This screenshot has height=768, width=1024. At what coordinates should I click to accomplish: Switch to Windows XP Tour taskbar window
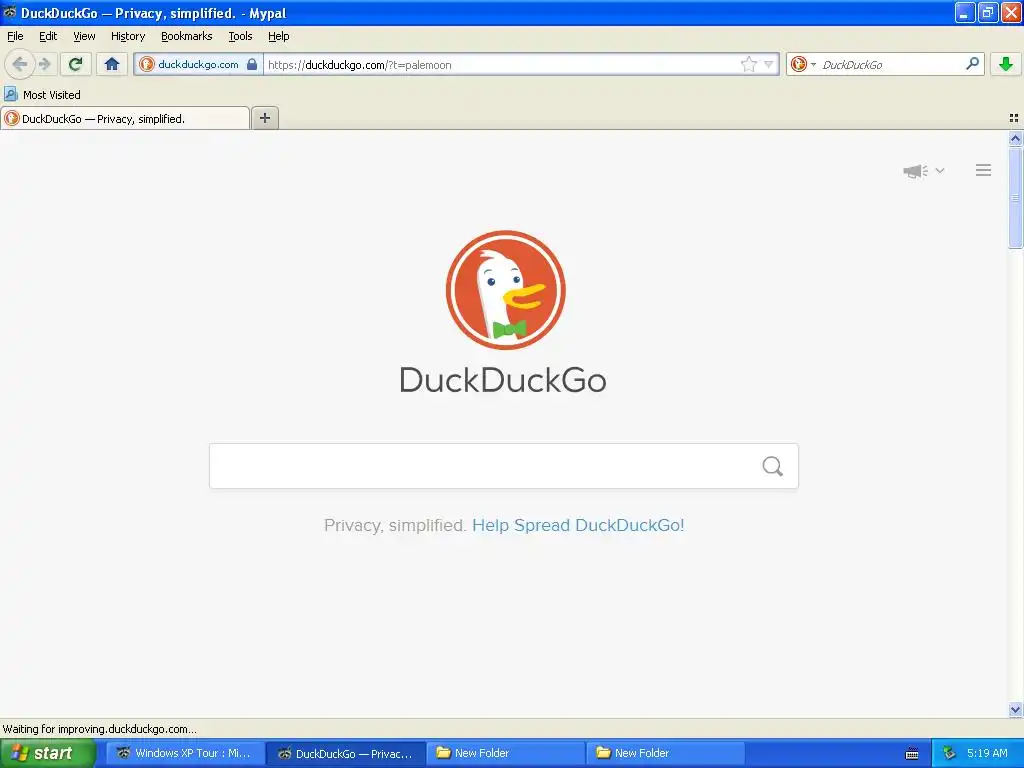tap(186, 753)
